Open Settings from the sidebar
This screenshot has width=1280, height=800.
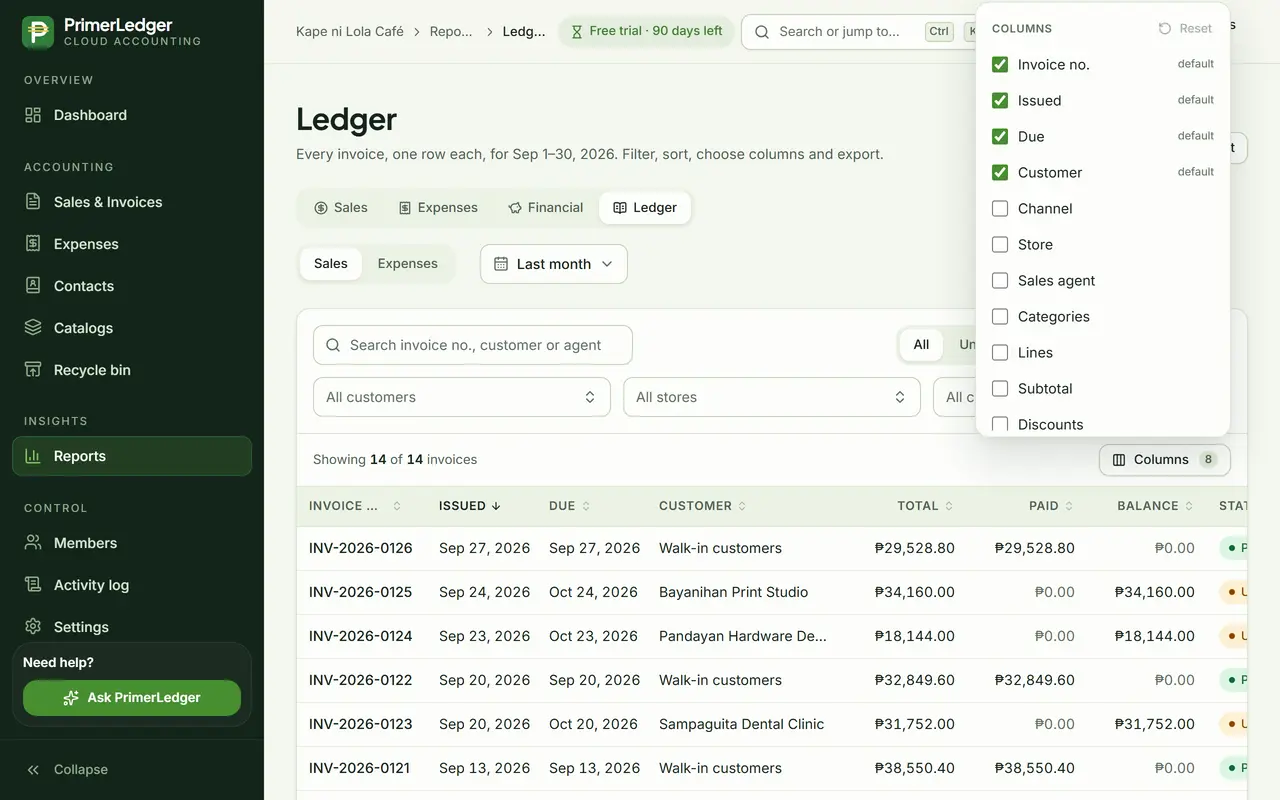tap(132, 627)
